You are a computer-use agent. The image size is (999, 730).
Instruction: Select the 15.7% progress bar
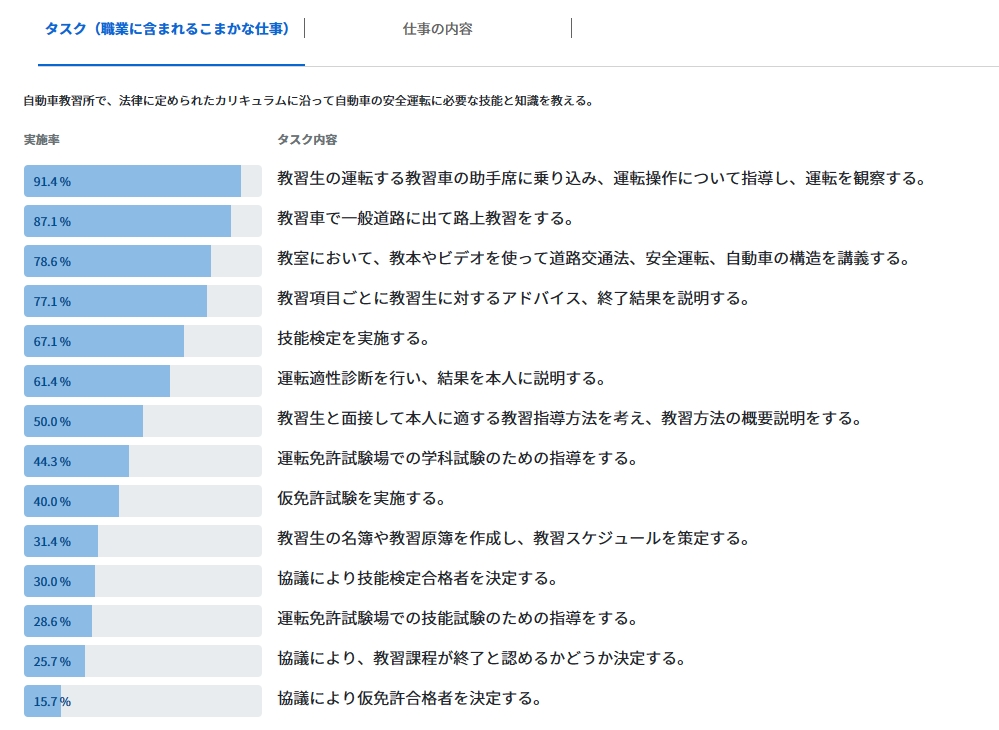coord(142,701)
